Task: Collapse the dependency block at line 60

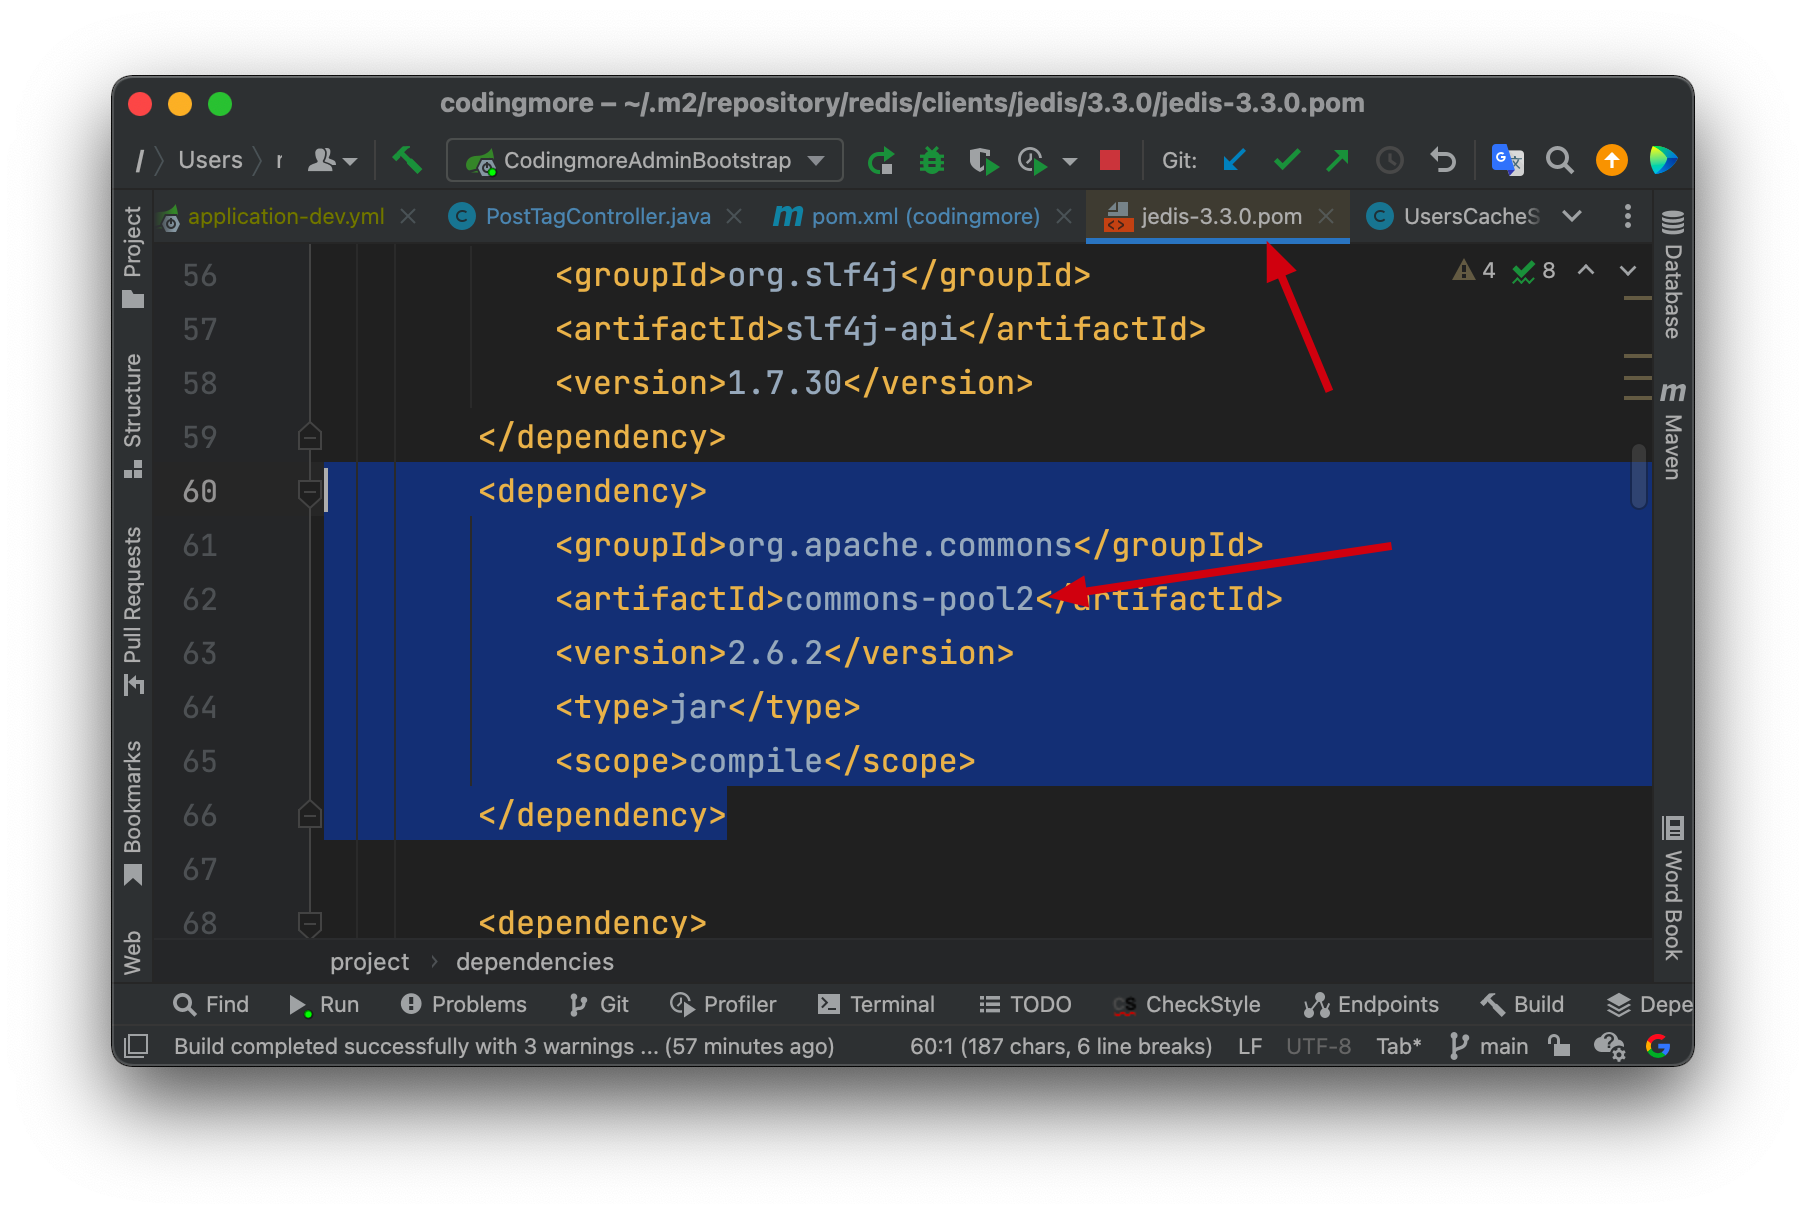Action: click(x=310, y=491)
